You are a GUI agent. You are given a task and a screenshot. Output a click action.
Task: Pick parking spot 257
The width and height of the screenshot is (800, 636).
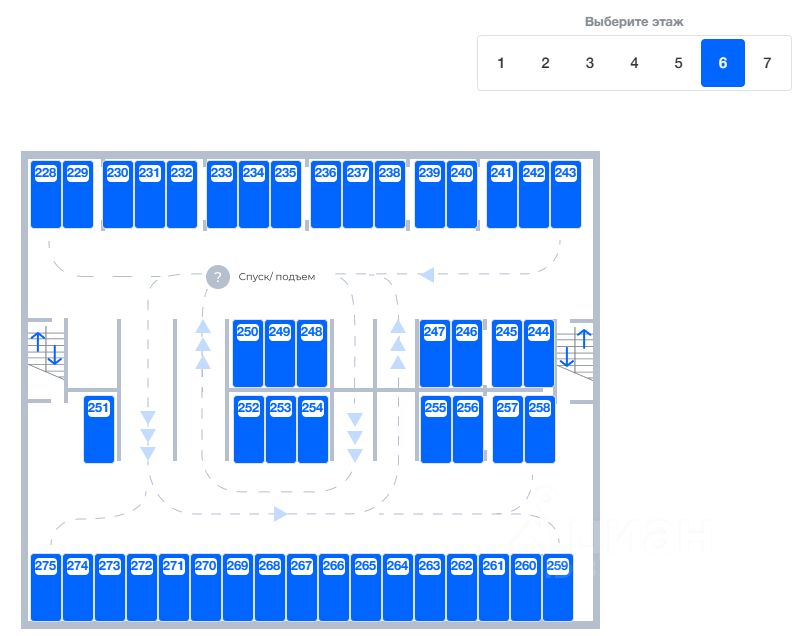click(508, 429)
